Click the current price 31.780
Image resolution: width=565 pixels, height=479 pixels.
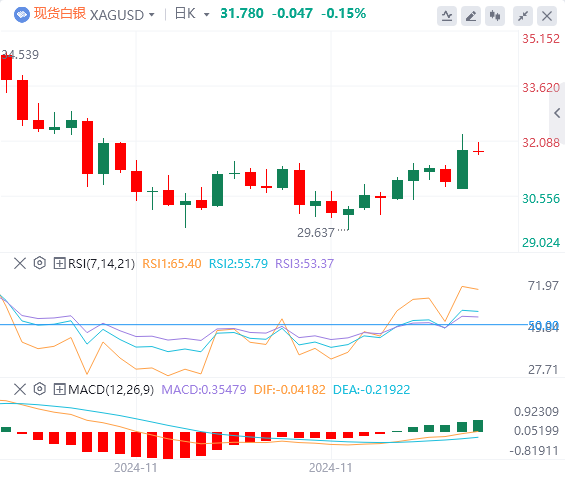click(242, 14)
